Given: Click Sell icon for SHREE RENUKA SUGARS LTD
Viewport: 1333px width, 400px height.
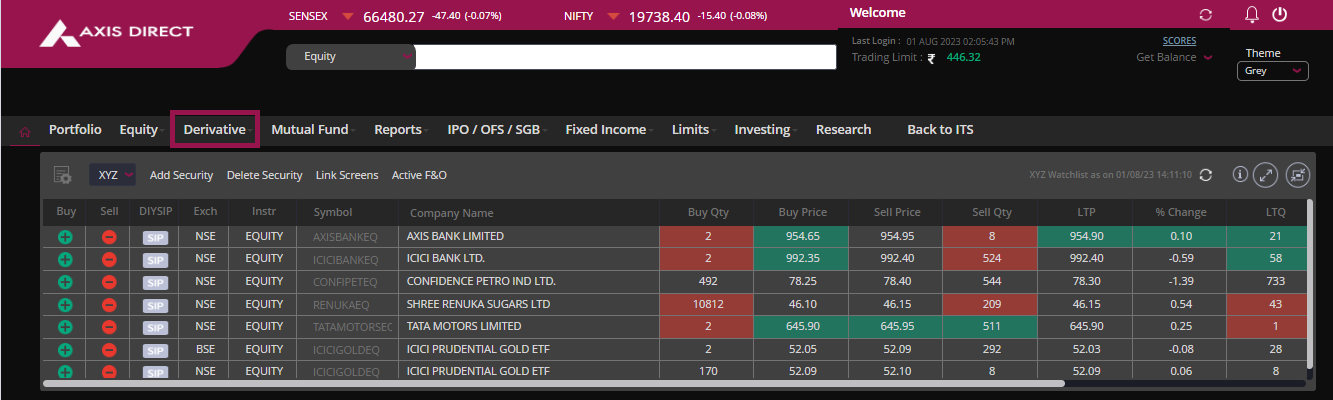Looking at the screenshot, I should coord(109,304).
